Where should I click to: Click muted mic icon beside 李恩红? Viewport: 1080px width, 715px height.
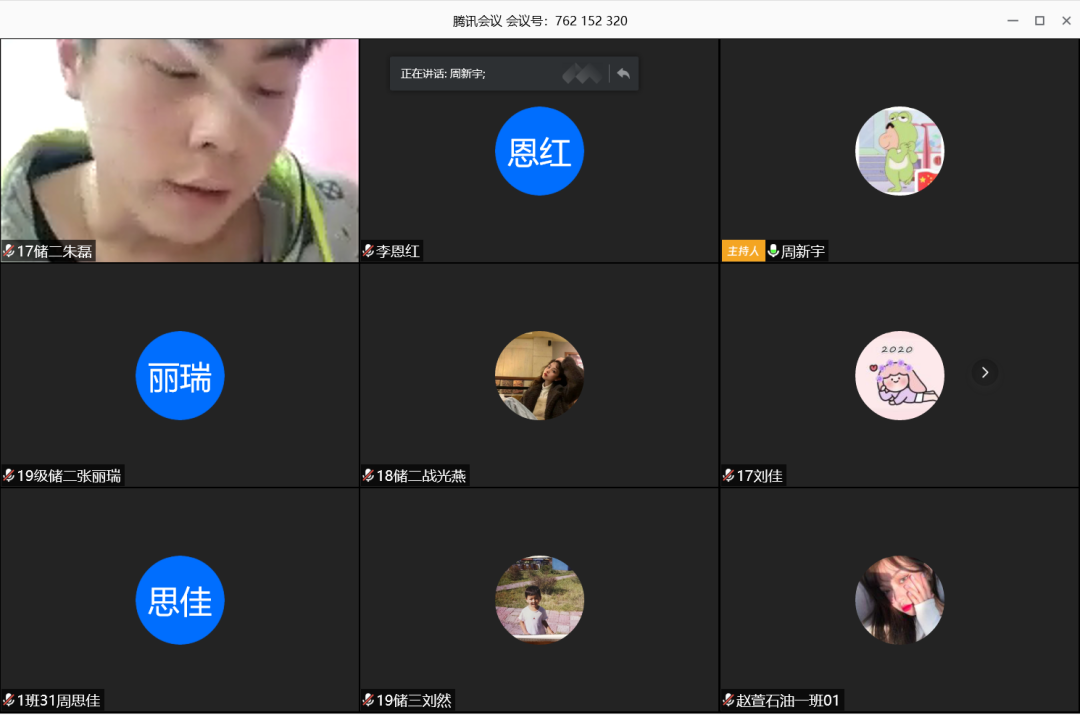(x=368, y=252)
